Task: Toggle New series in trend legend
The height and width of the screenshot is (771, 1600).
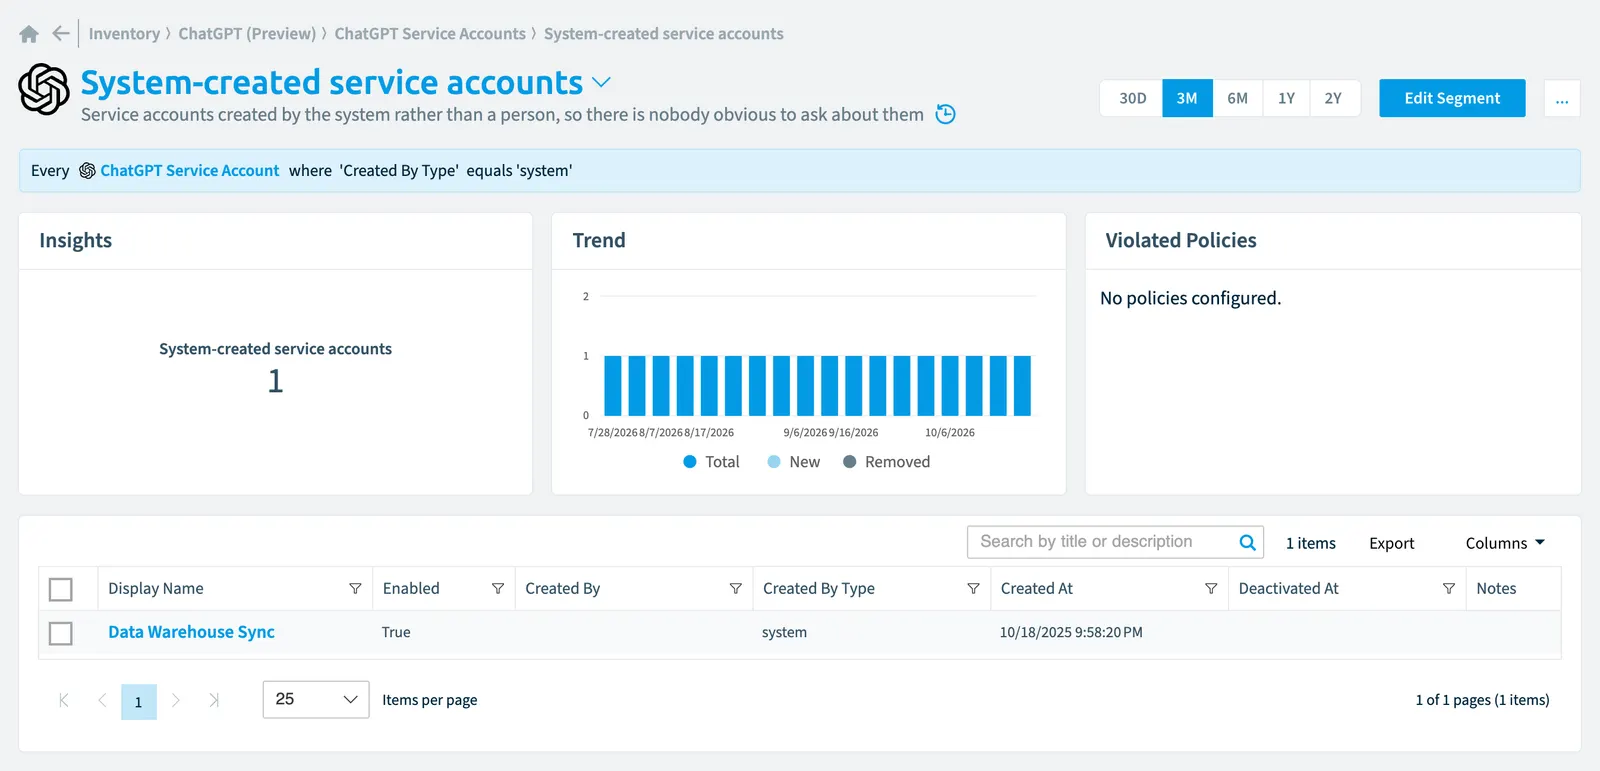Action: tap(793, 462)
